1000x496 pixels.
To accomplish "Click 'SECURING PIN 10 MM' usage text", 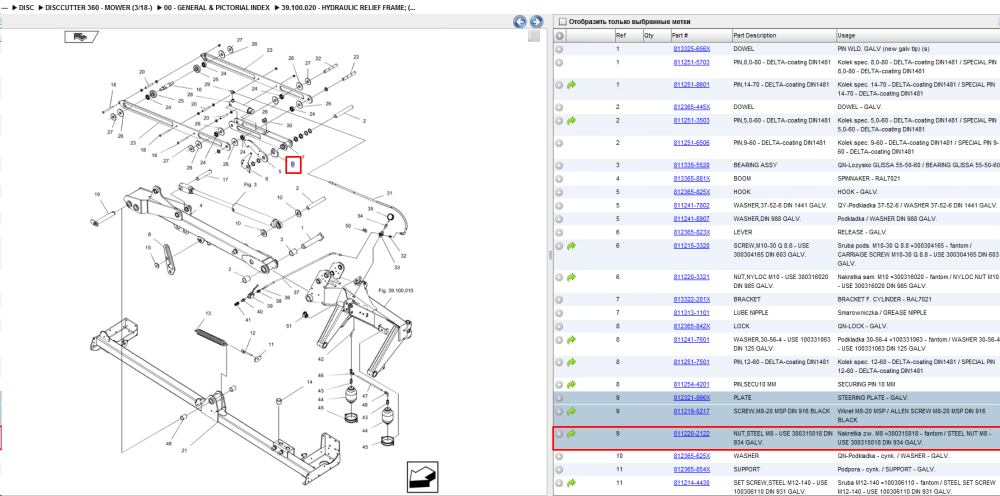I will tap(867, 384).
